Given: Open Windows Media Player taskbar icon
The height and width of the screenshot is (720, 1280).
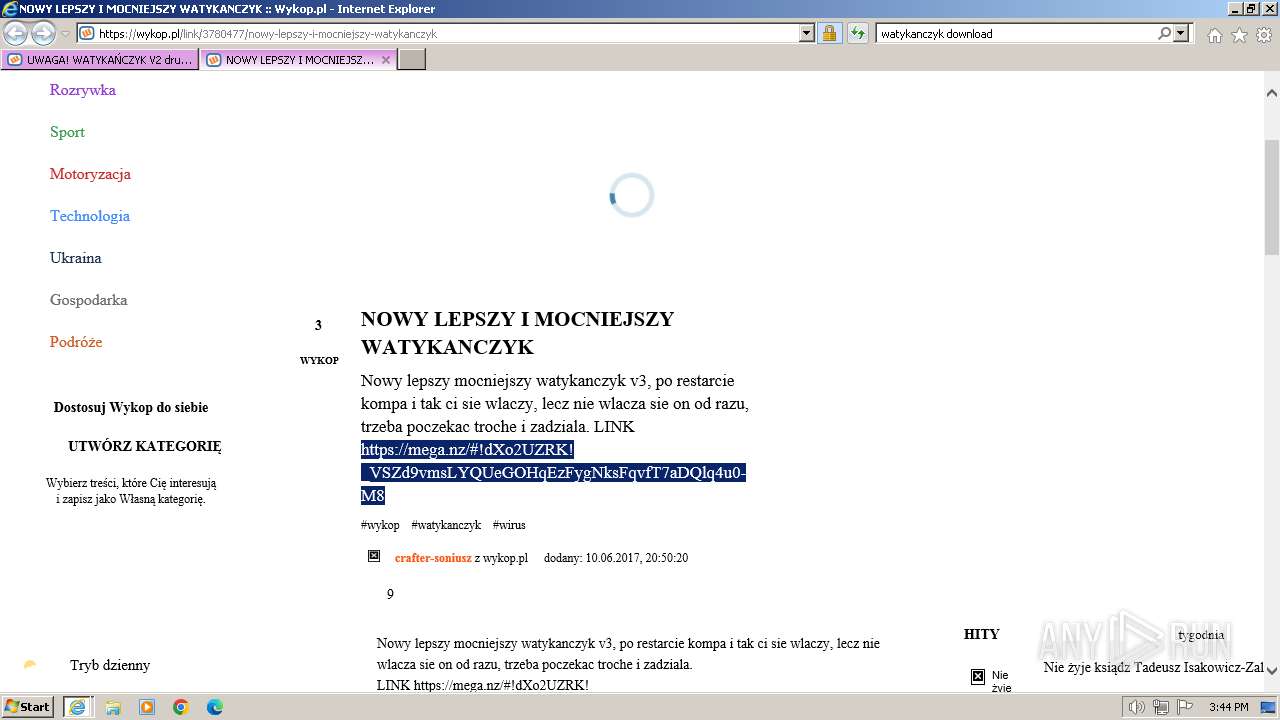Looking at the screenshot, I should (147, 707).
